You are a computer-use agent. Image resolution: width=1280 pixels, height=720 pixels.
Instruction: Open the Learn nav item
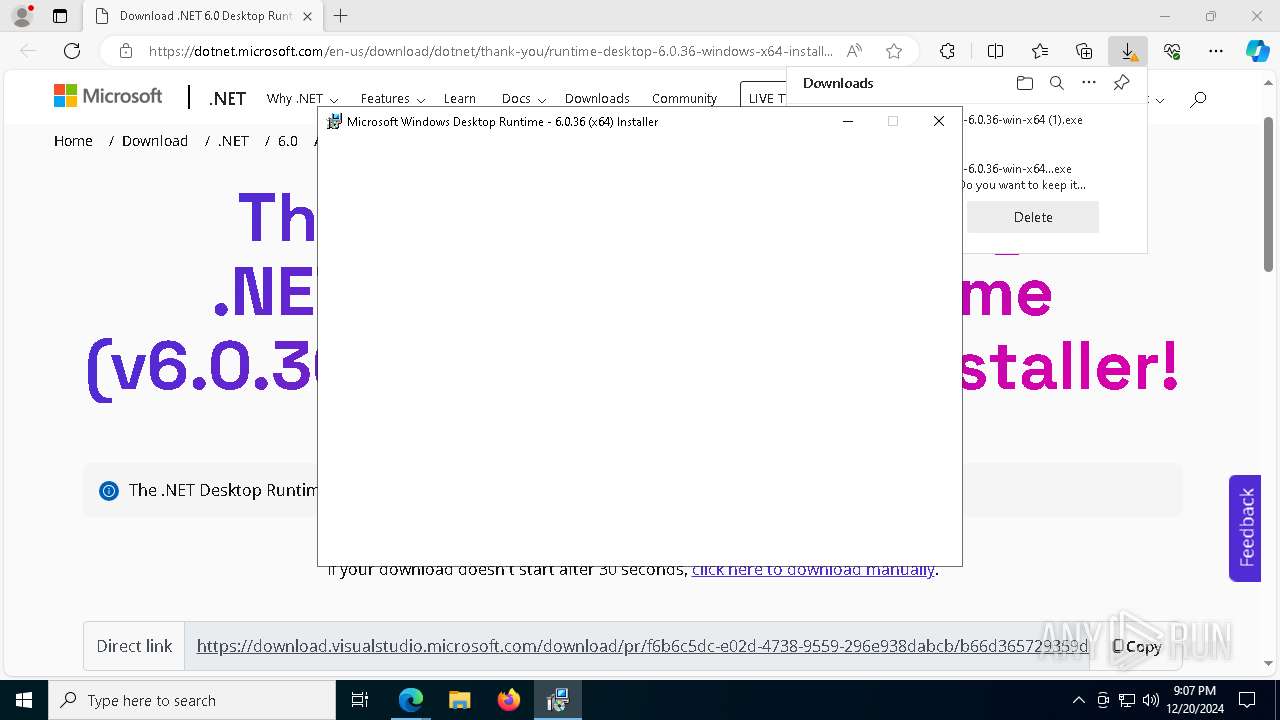(x=460, y=98)
